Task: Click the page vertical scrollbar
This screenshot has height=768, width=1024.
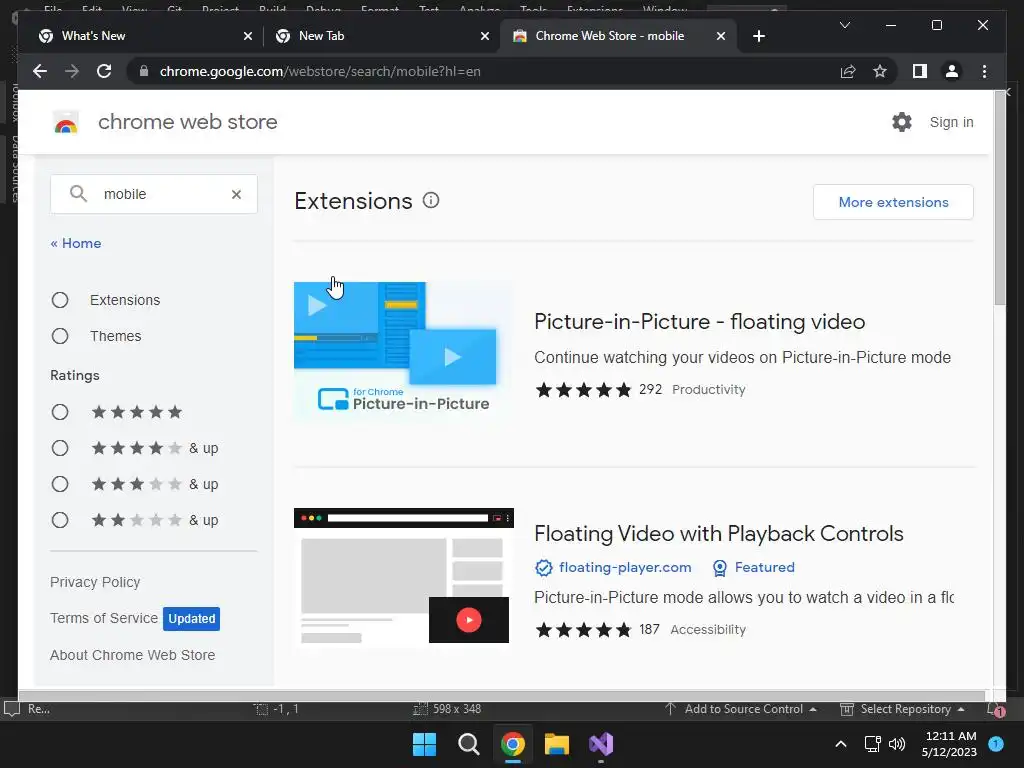Action: [999, 199]
